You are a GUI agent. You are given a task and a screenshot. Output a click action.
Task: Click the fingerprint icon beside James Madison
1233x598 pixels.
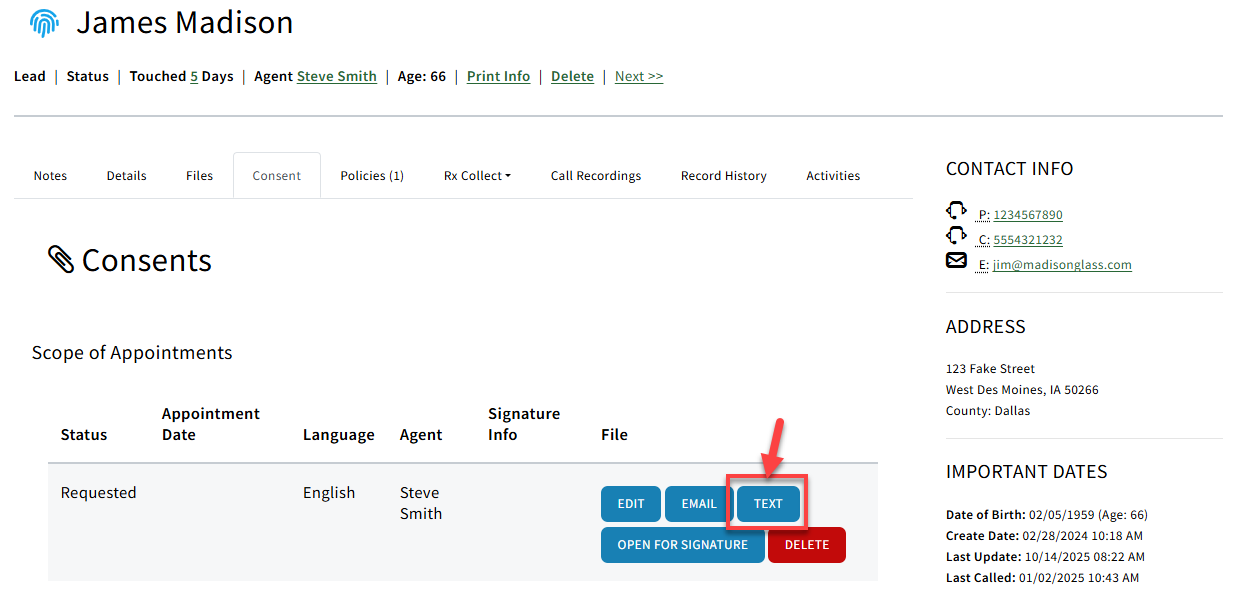click(43, 21)
